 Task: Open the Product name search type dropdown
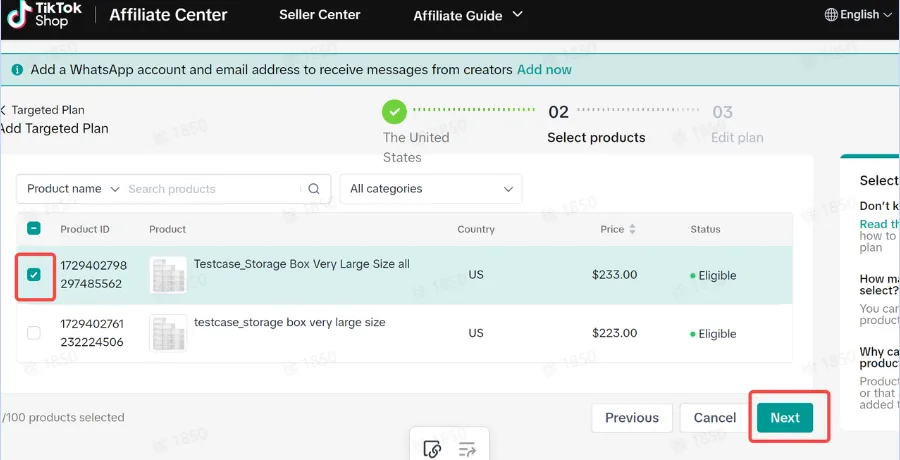[x=73, y=189]
